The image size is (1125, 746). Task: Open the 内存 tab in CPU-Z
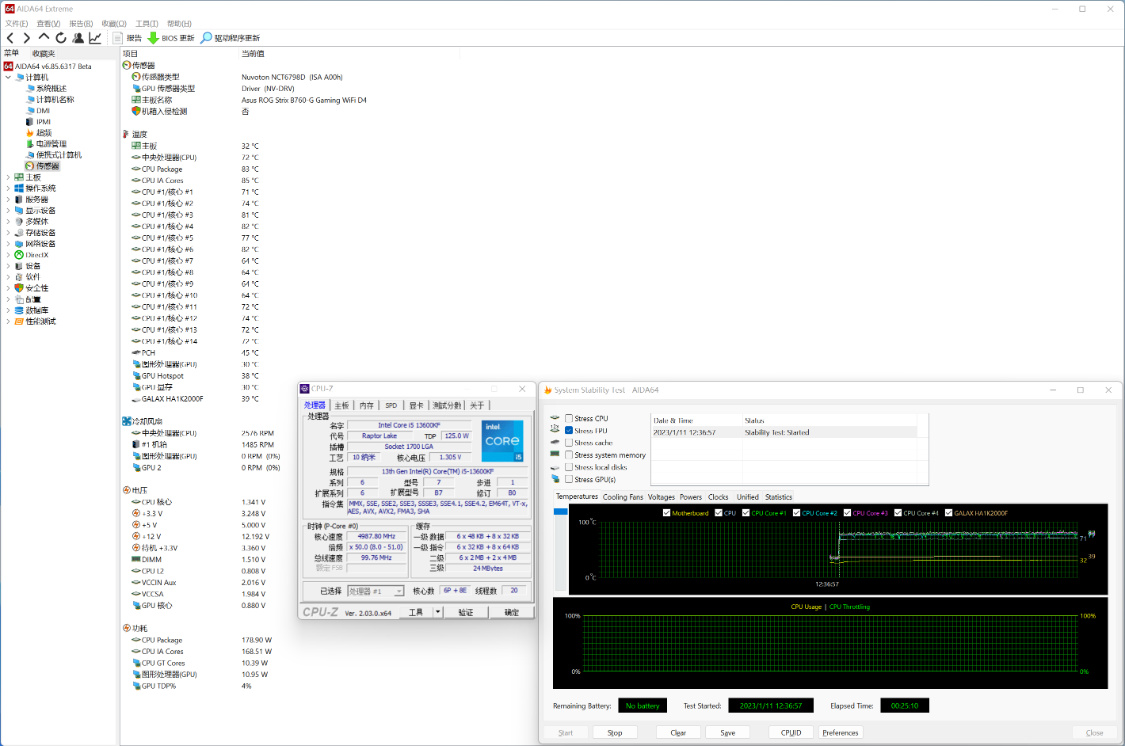click(366, 405)
